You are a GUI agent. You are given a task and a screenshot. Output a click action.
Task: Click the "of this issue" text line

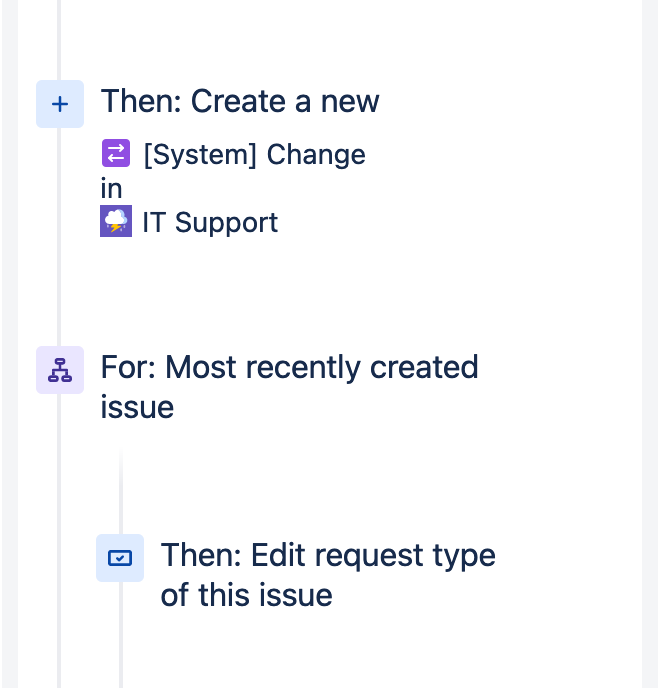click(x=247, y=595)
